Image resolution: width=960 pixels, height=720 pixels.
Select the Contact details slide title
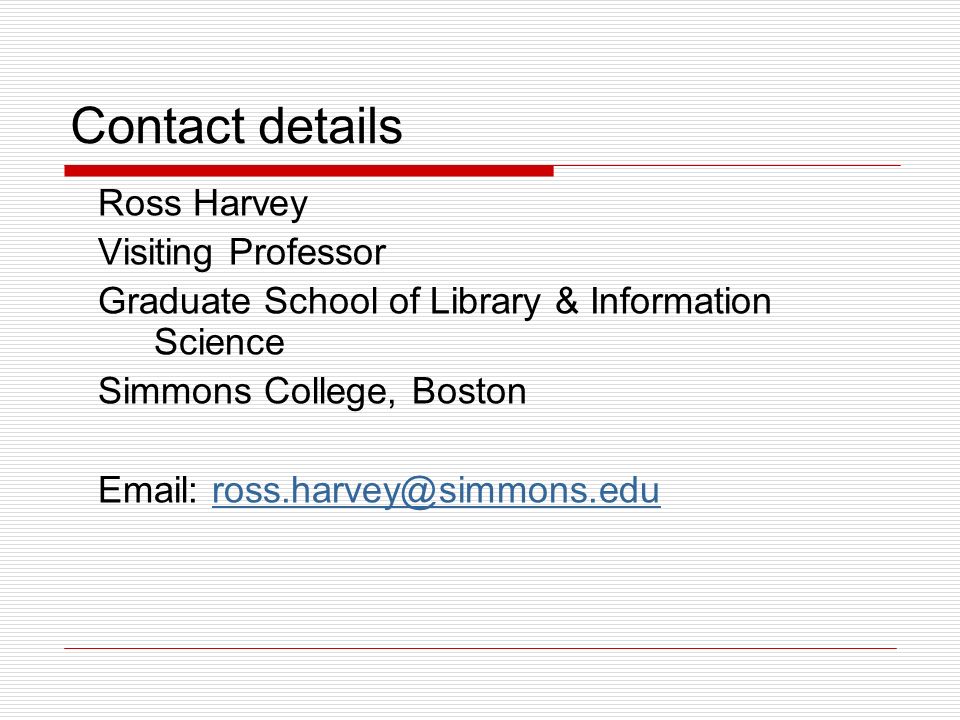(236, 126)
